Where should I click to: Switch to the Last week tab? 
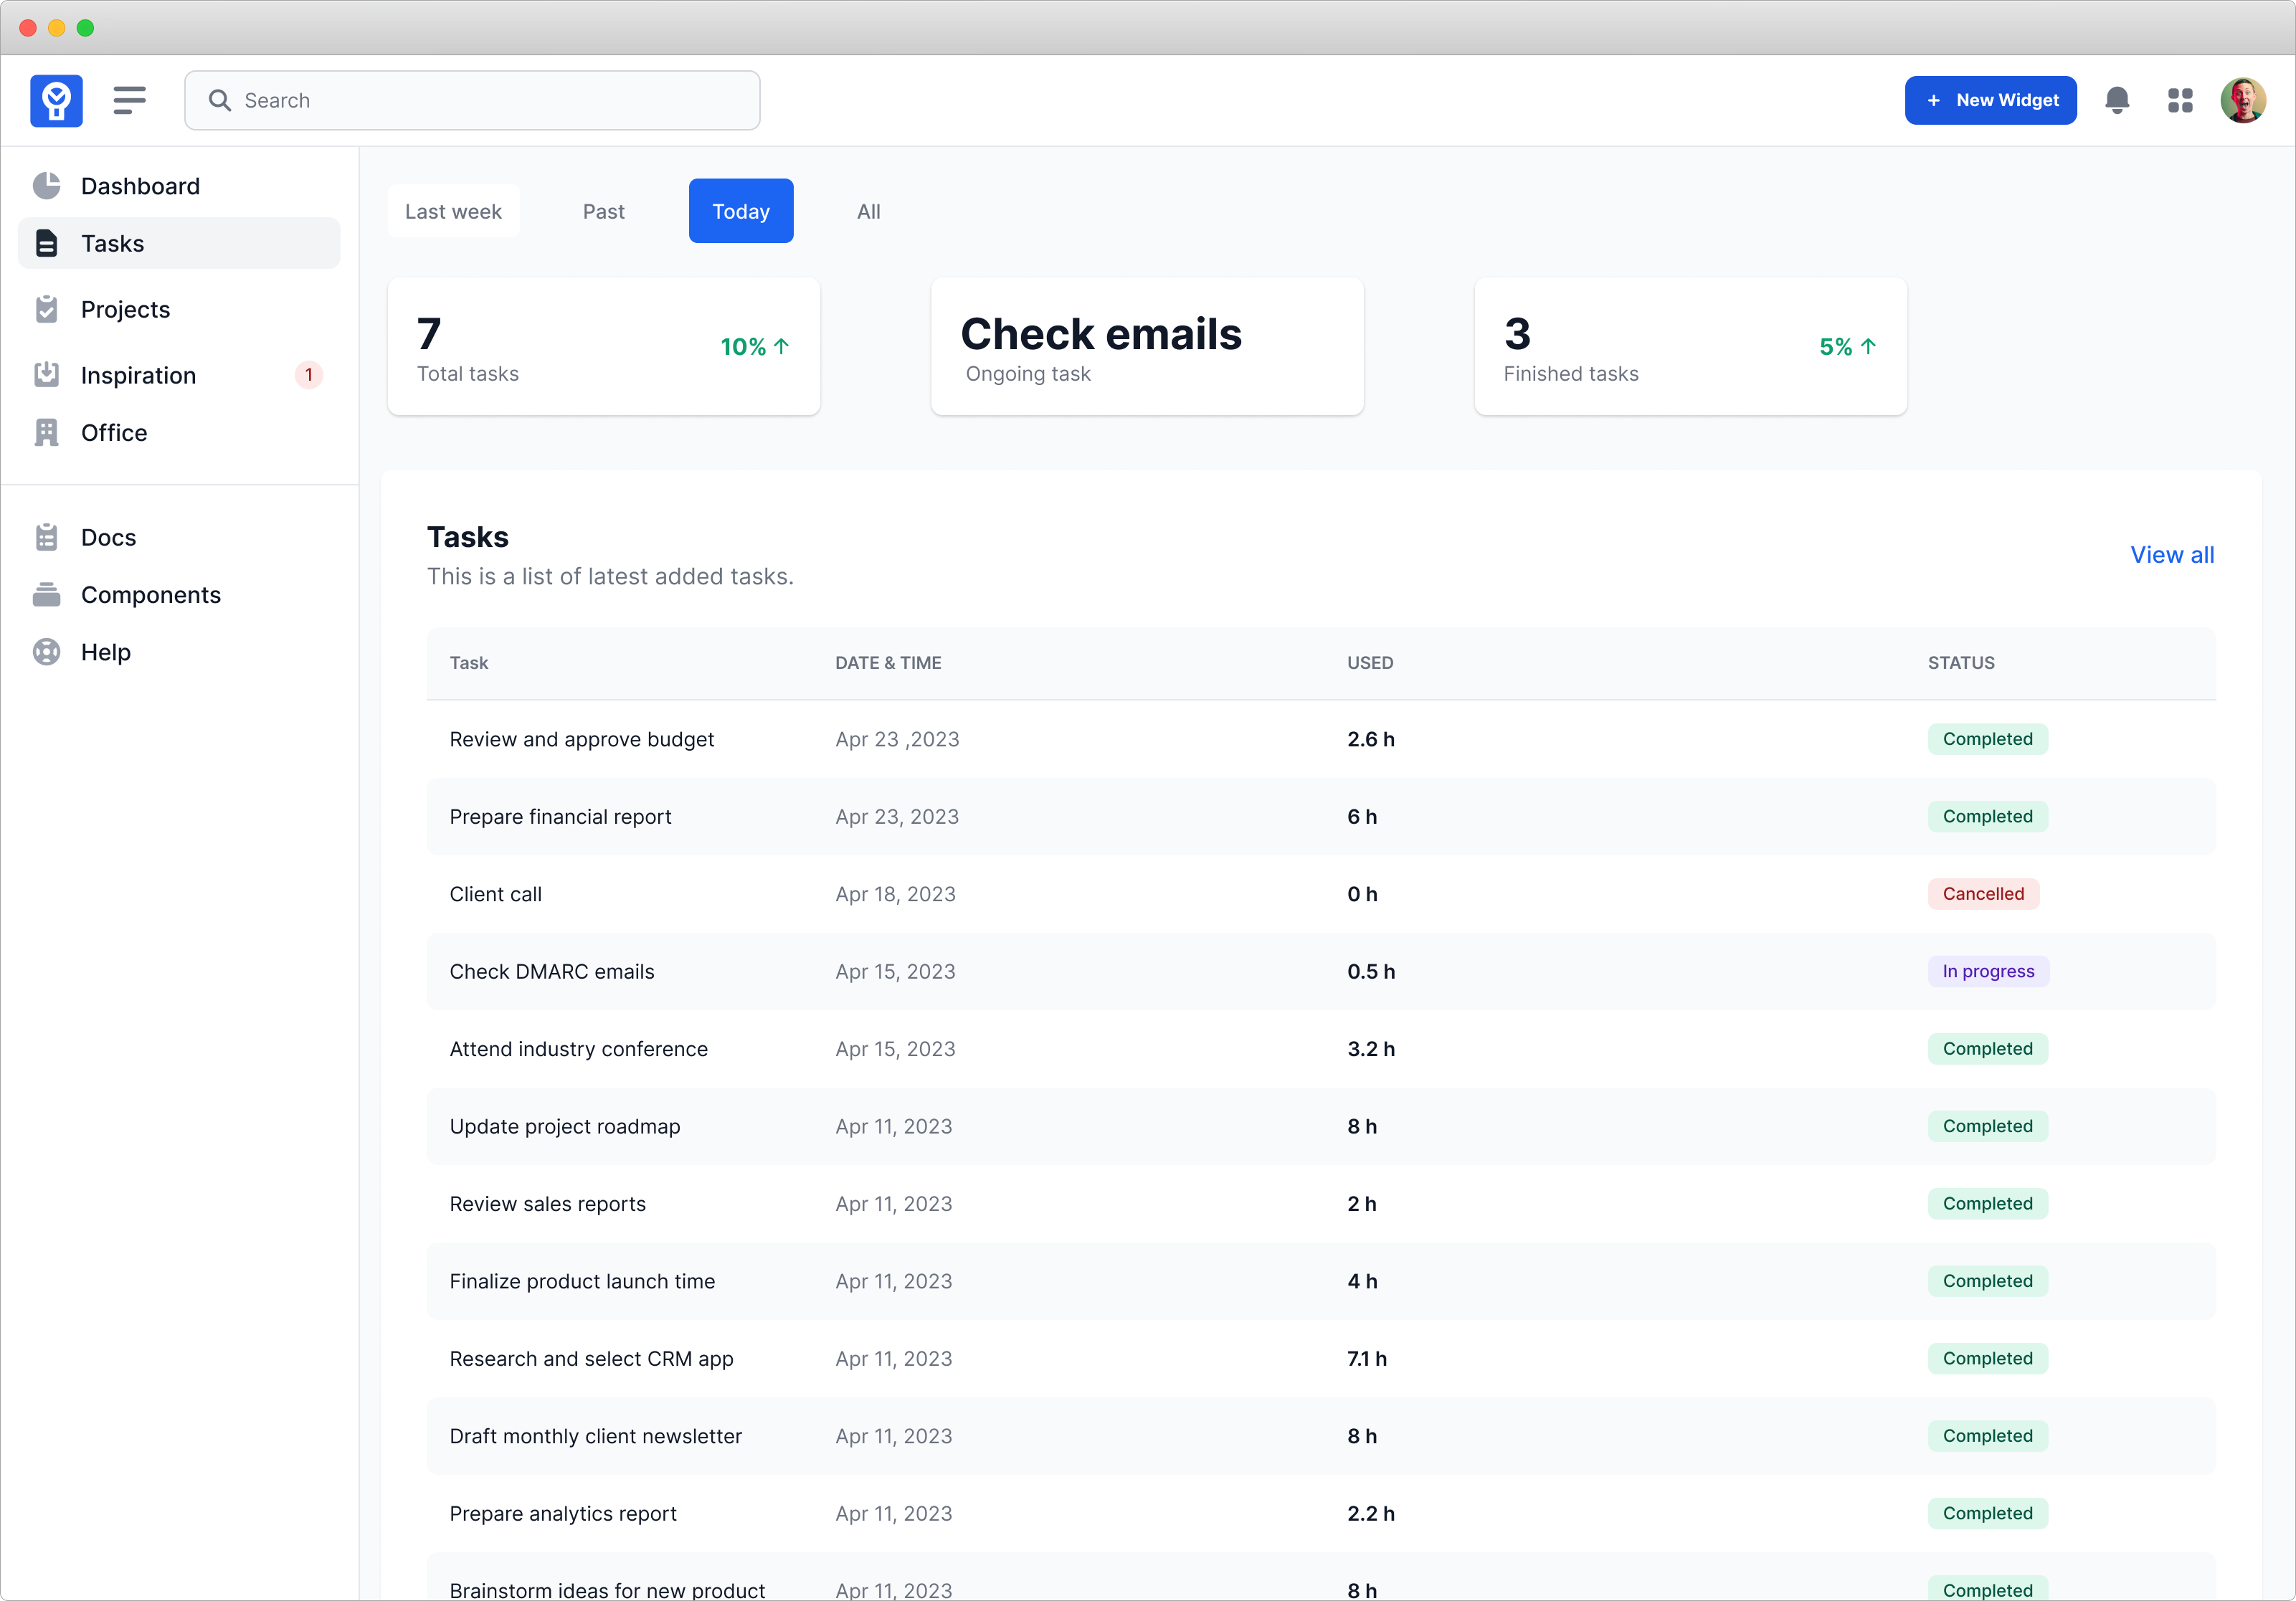point(453,211)
